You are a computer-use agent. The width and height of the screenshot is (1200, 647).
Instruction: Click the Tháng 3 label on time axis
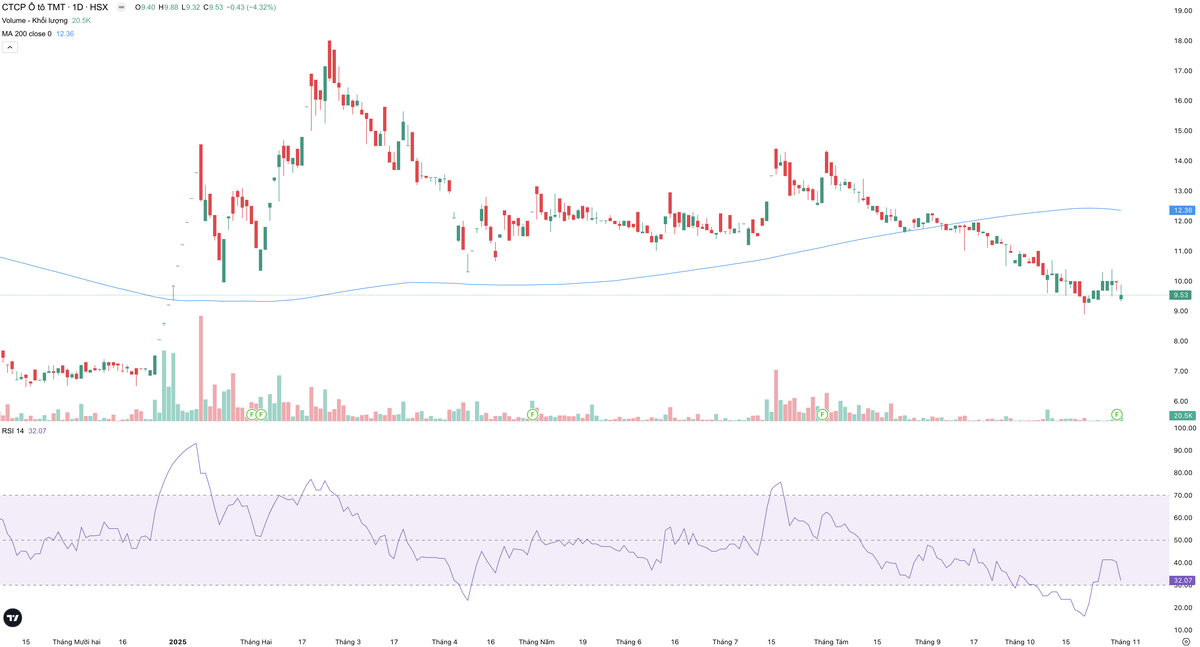click(x=348, y=641)
